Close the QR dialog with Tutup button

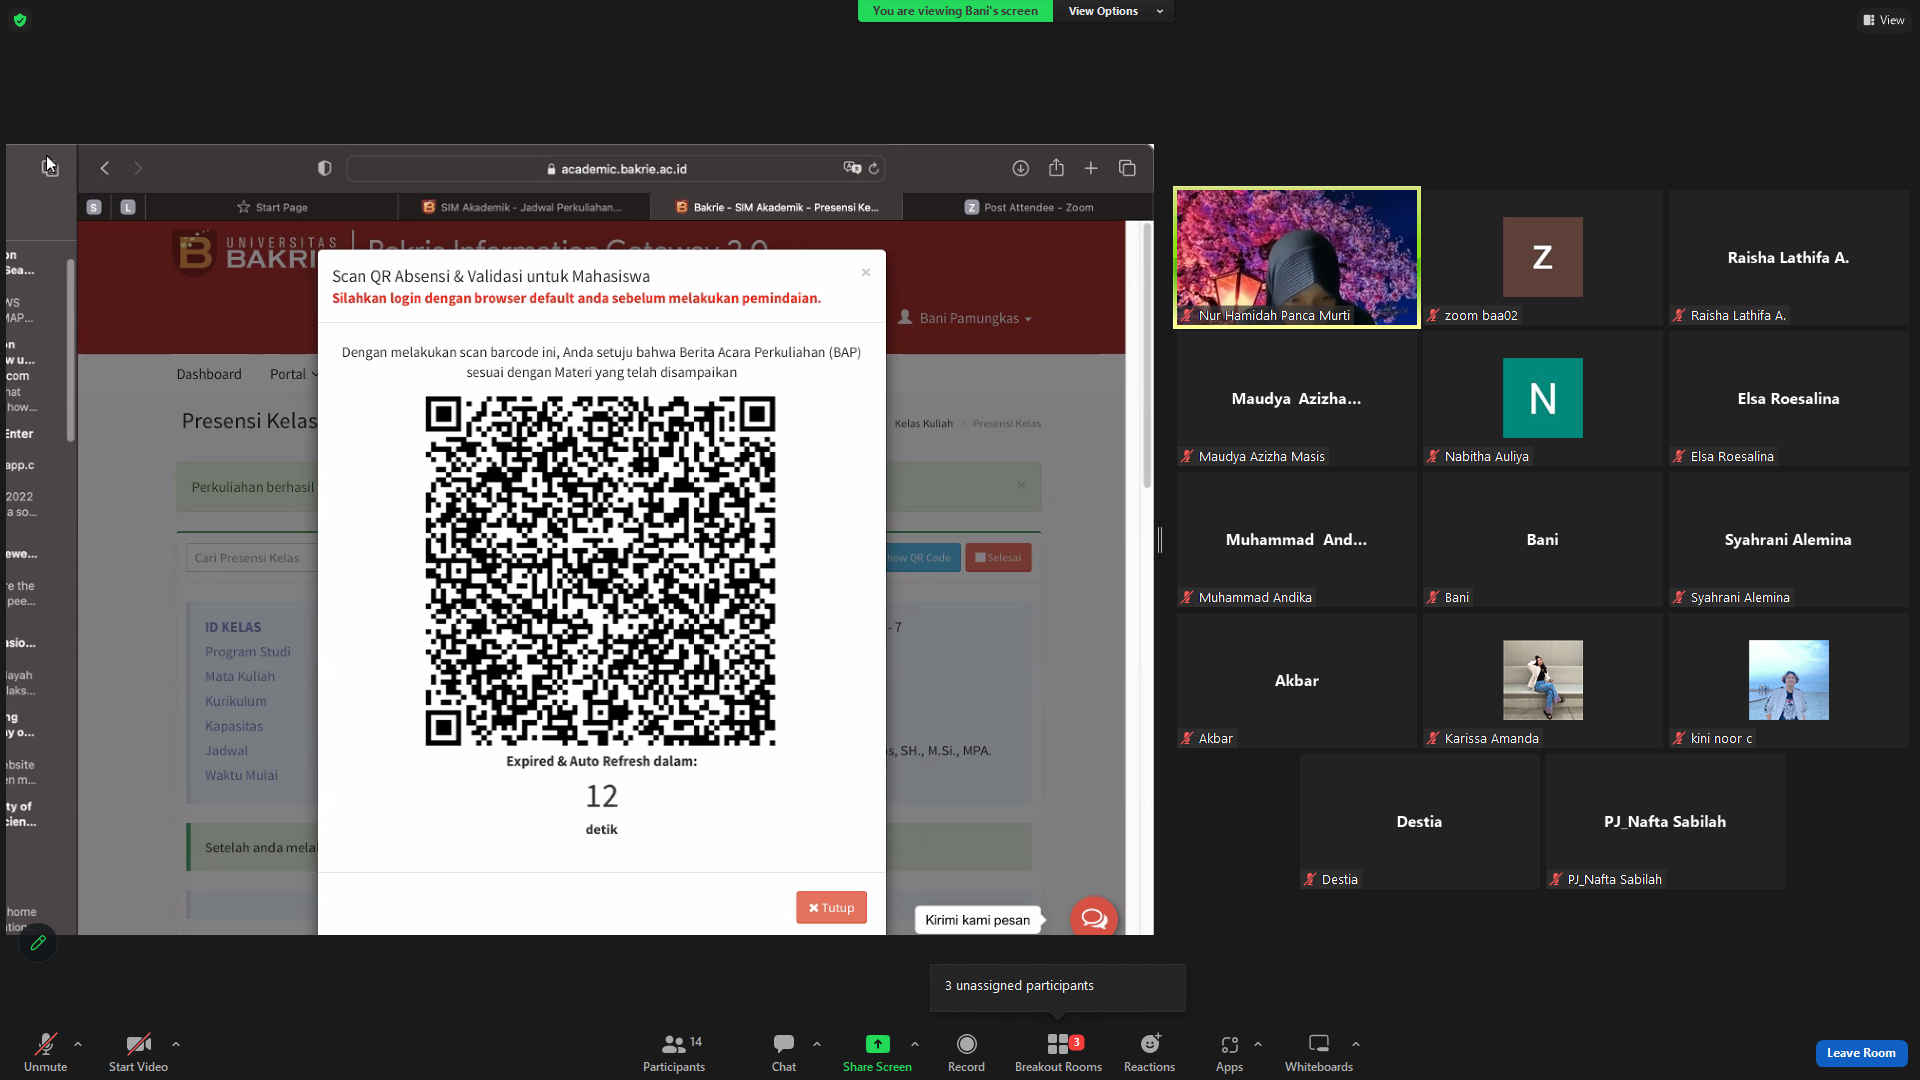click(x=831, y=908)
